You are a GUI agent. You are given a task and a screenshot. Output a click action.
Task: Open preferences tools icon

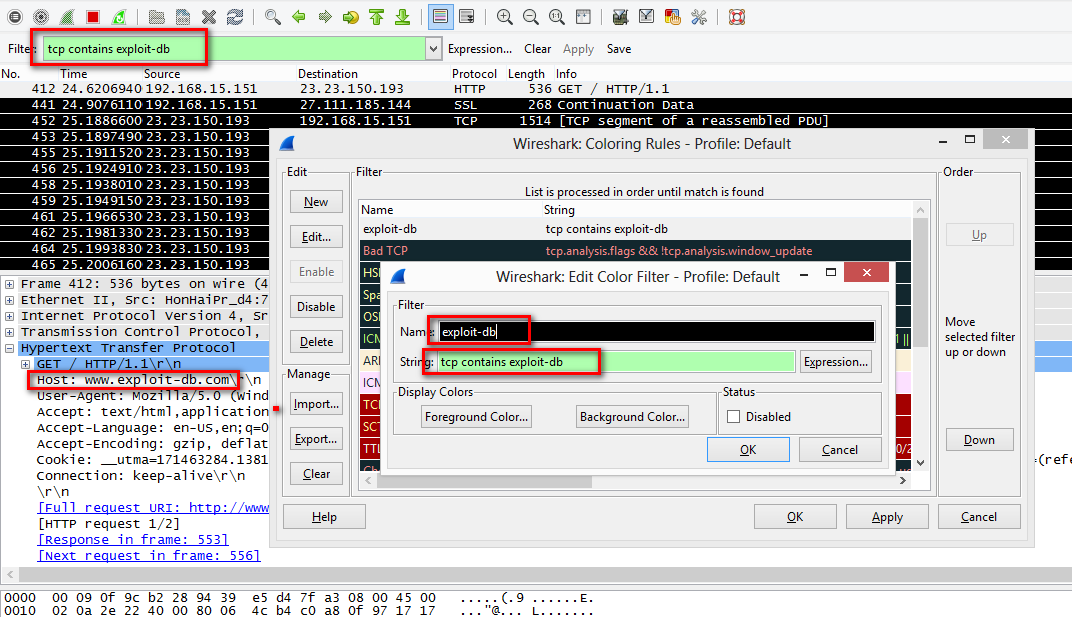pos(698,17)
